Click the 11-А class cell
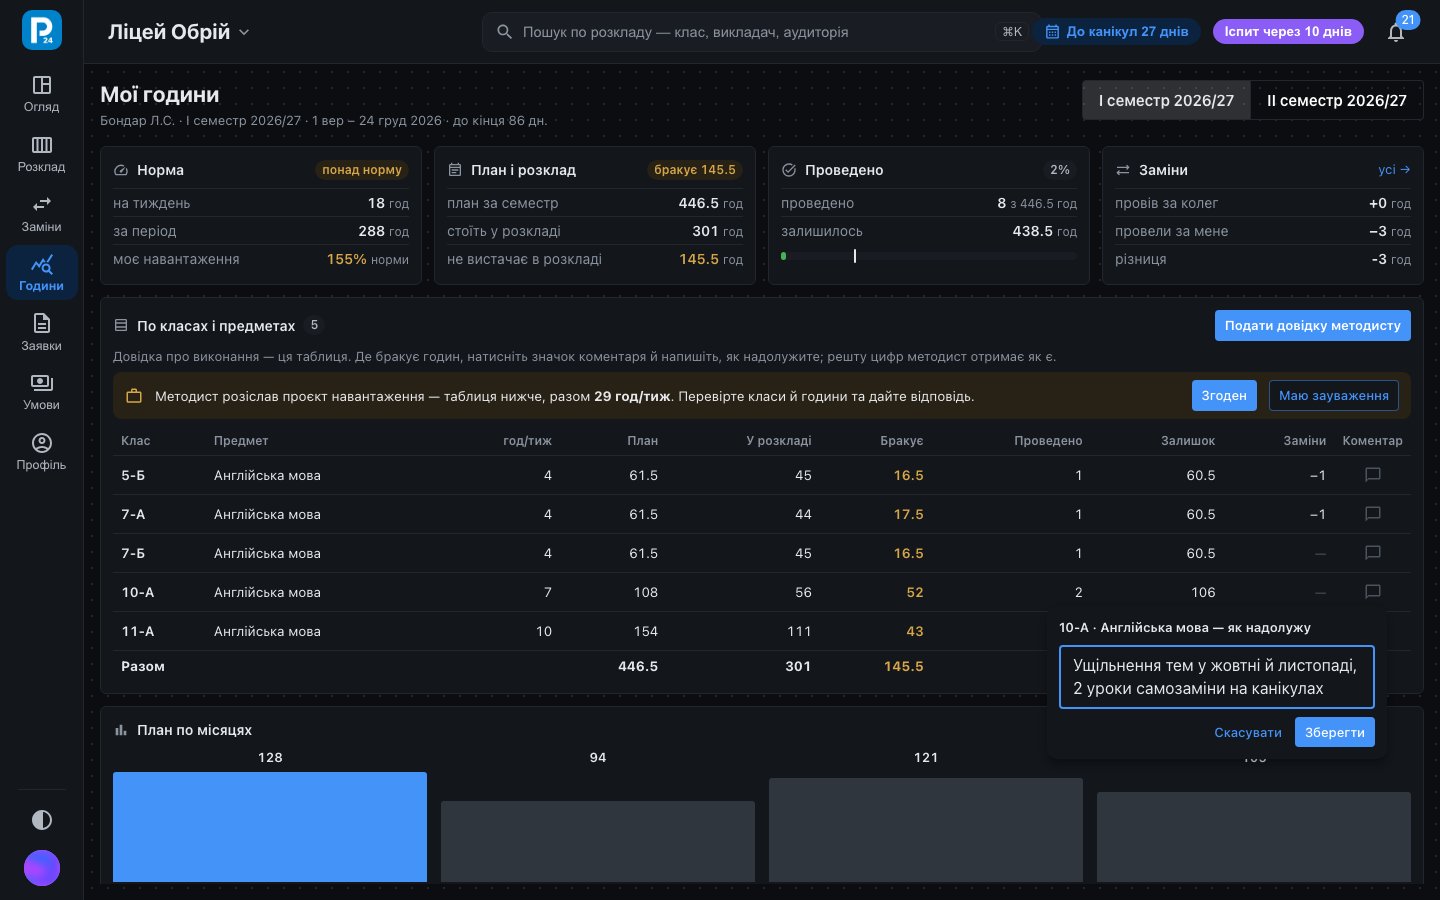 pos(138,631)
